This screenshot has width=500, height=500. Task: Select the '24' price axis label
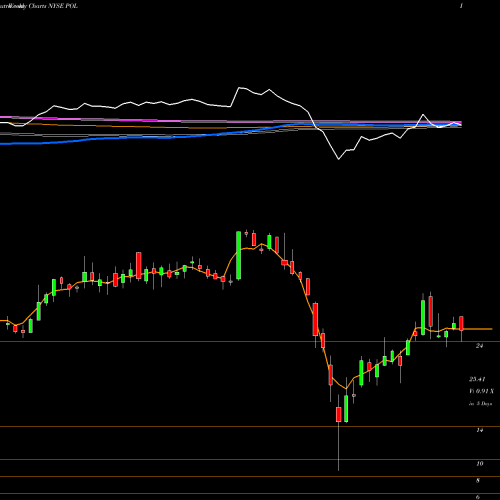[x=479, y=346]
